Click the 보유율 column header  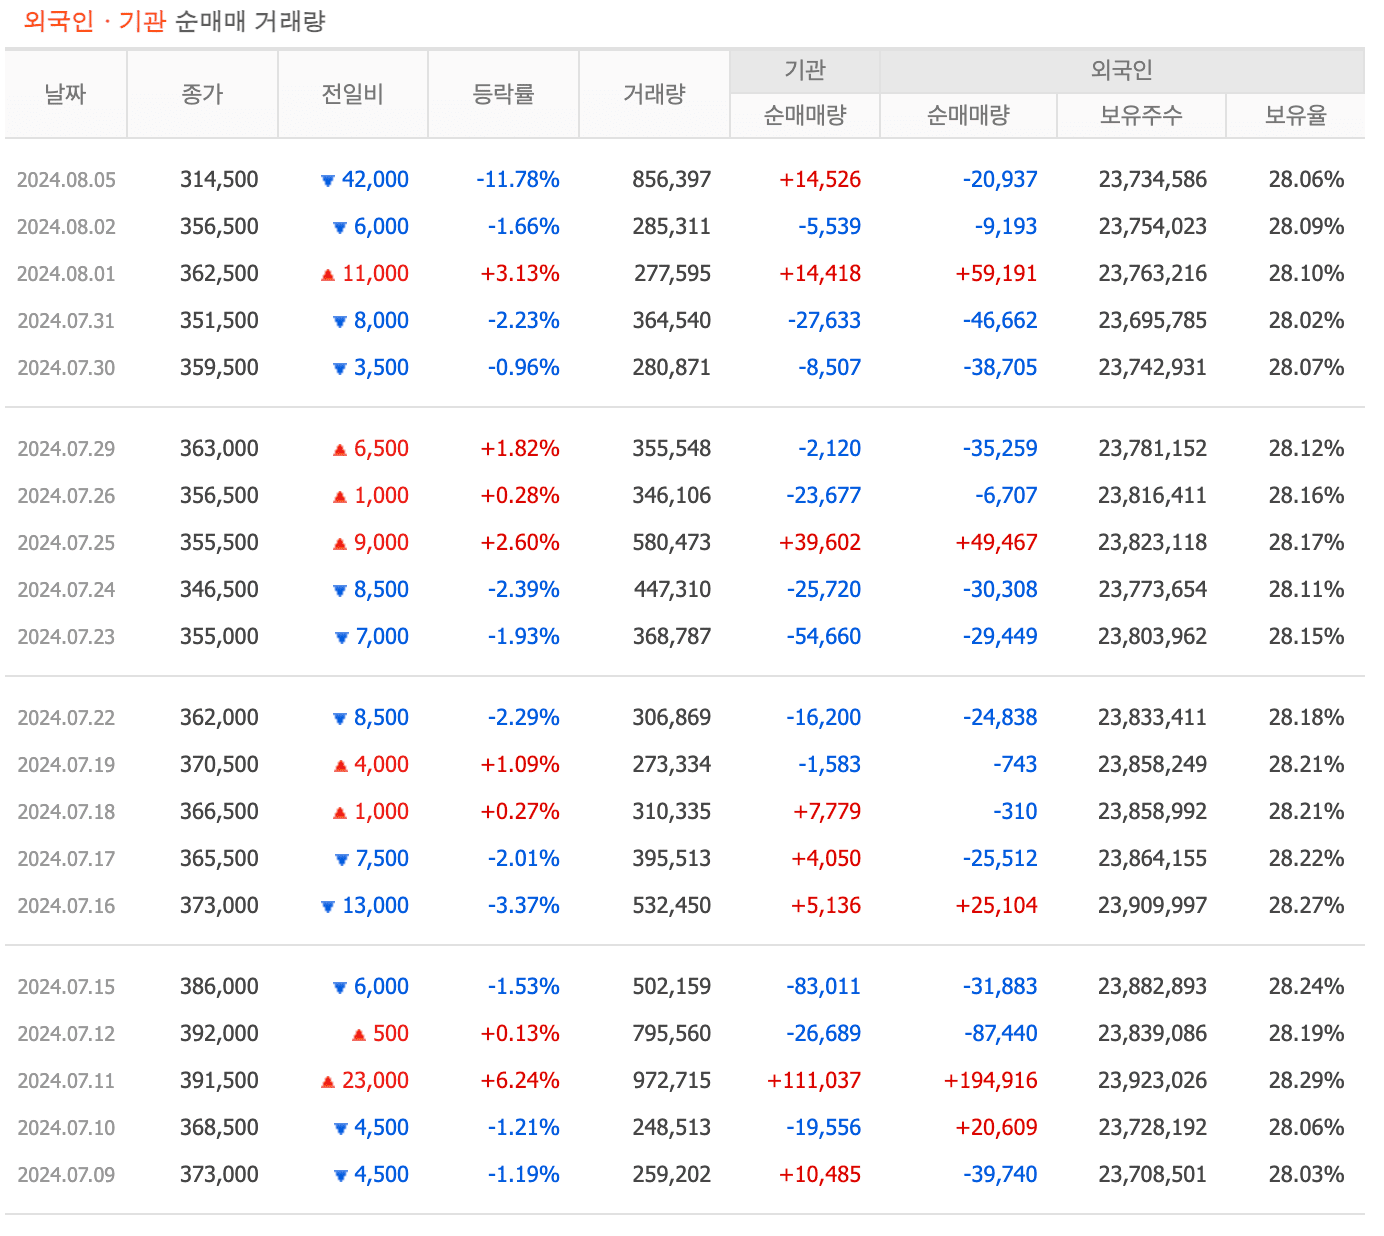tap(1296, 116)
